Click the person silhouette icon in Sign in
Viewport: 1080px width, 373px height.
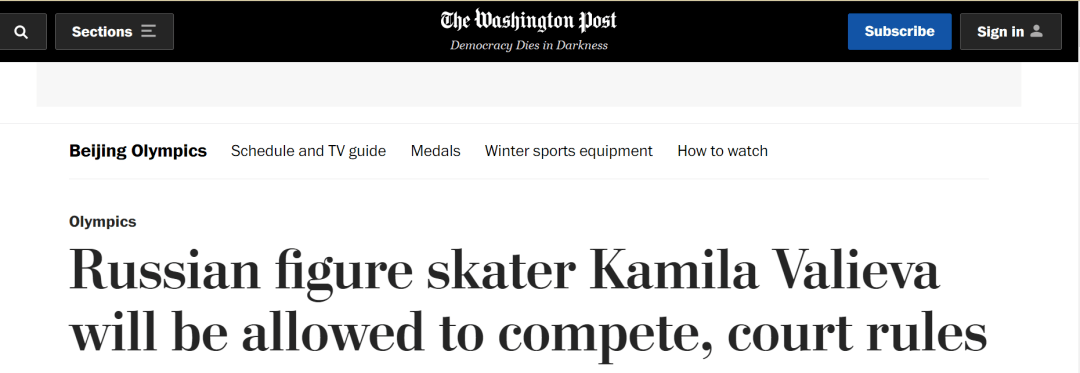(1037, 32)
